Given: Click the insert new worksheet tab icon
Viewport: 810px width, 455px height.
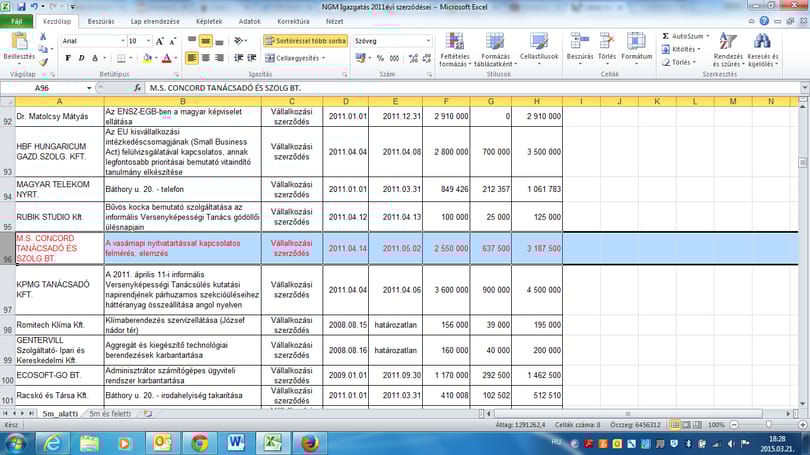Looking at the screenshot, I should tap(148, 414).
